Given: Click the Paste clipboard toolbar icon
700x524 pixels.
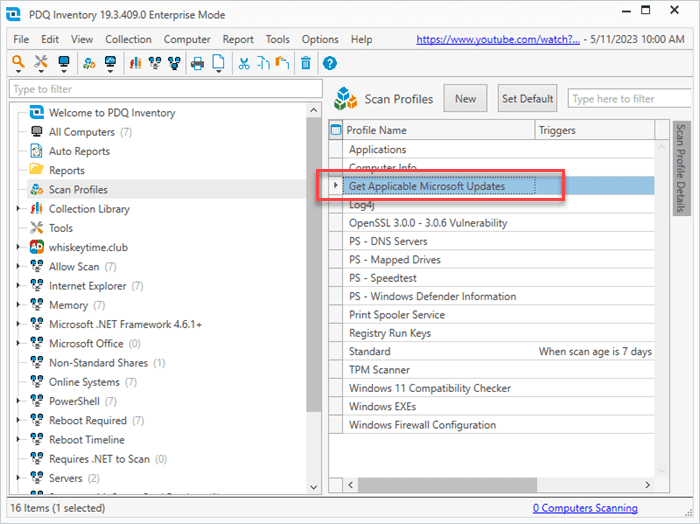Looking at the screenshot, I should (282, 63).
